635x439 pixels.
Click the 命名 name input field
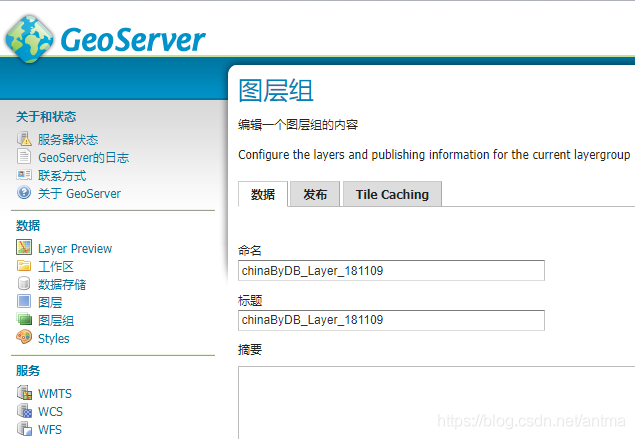[391, 271]
